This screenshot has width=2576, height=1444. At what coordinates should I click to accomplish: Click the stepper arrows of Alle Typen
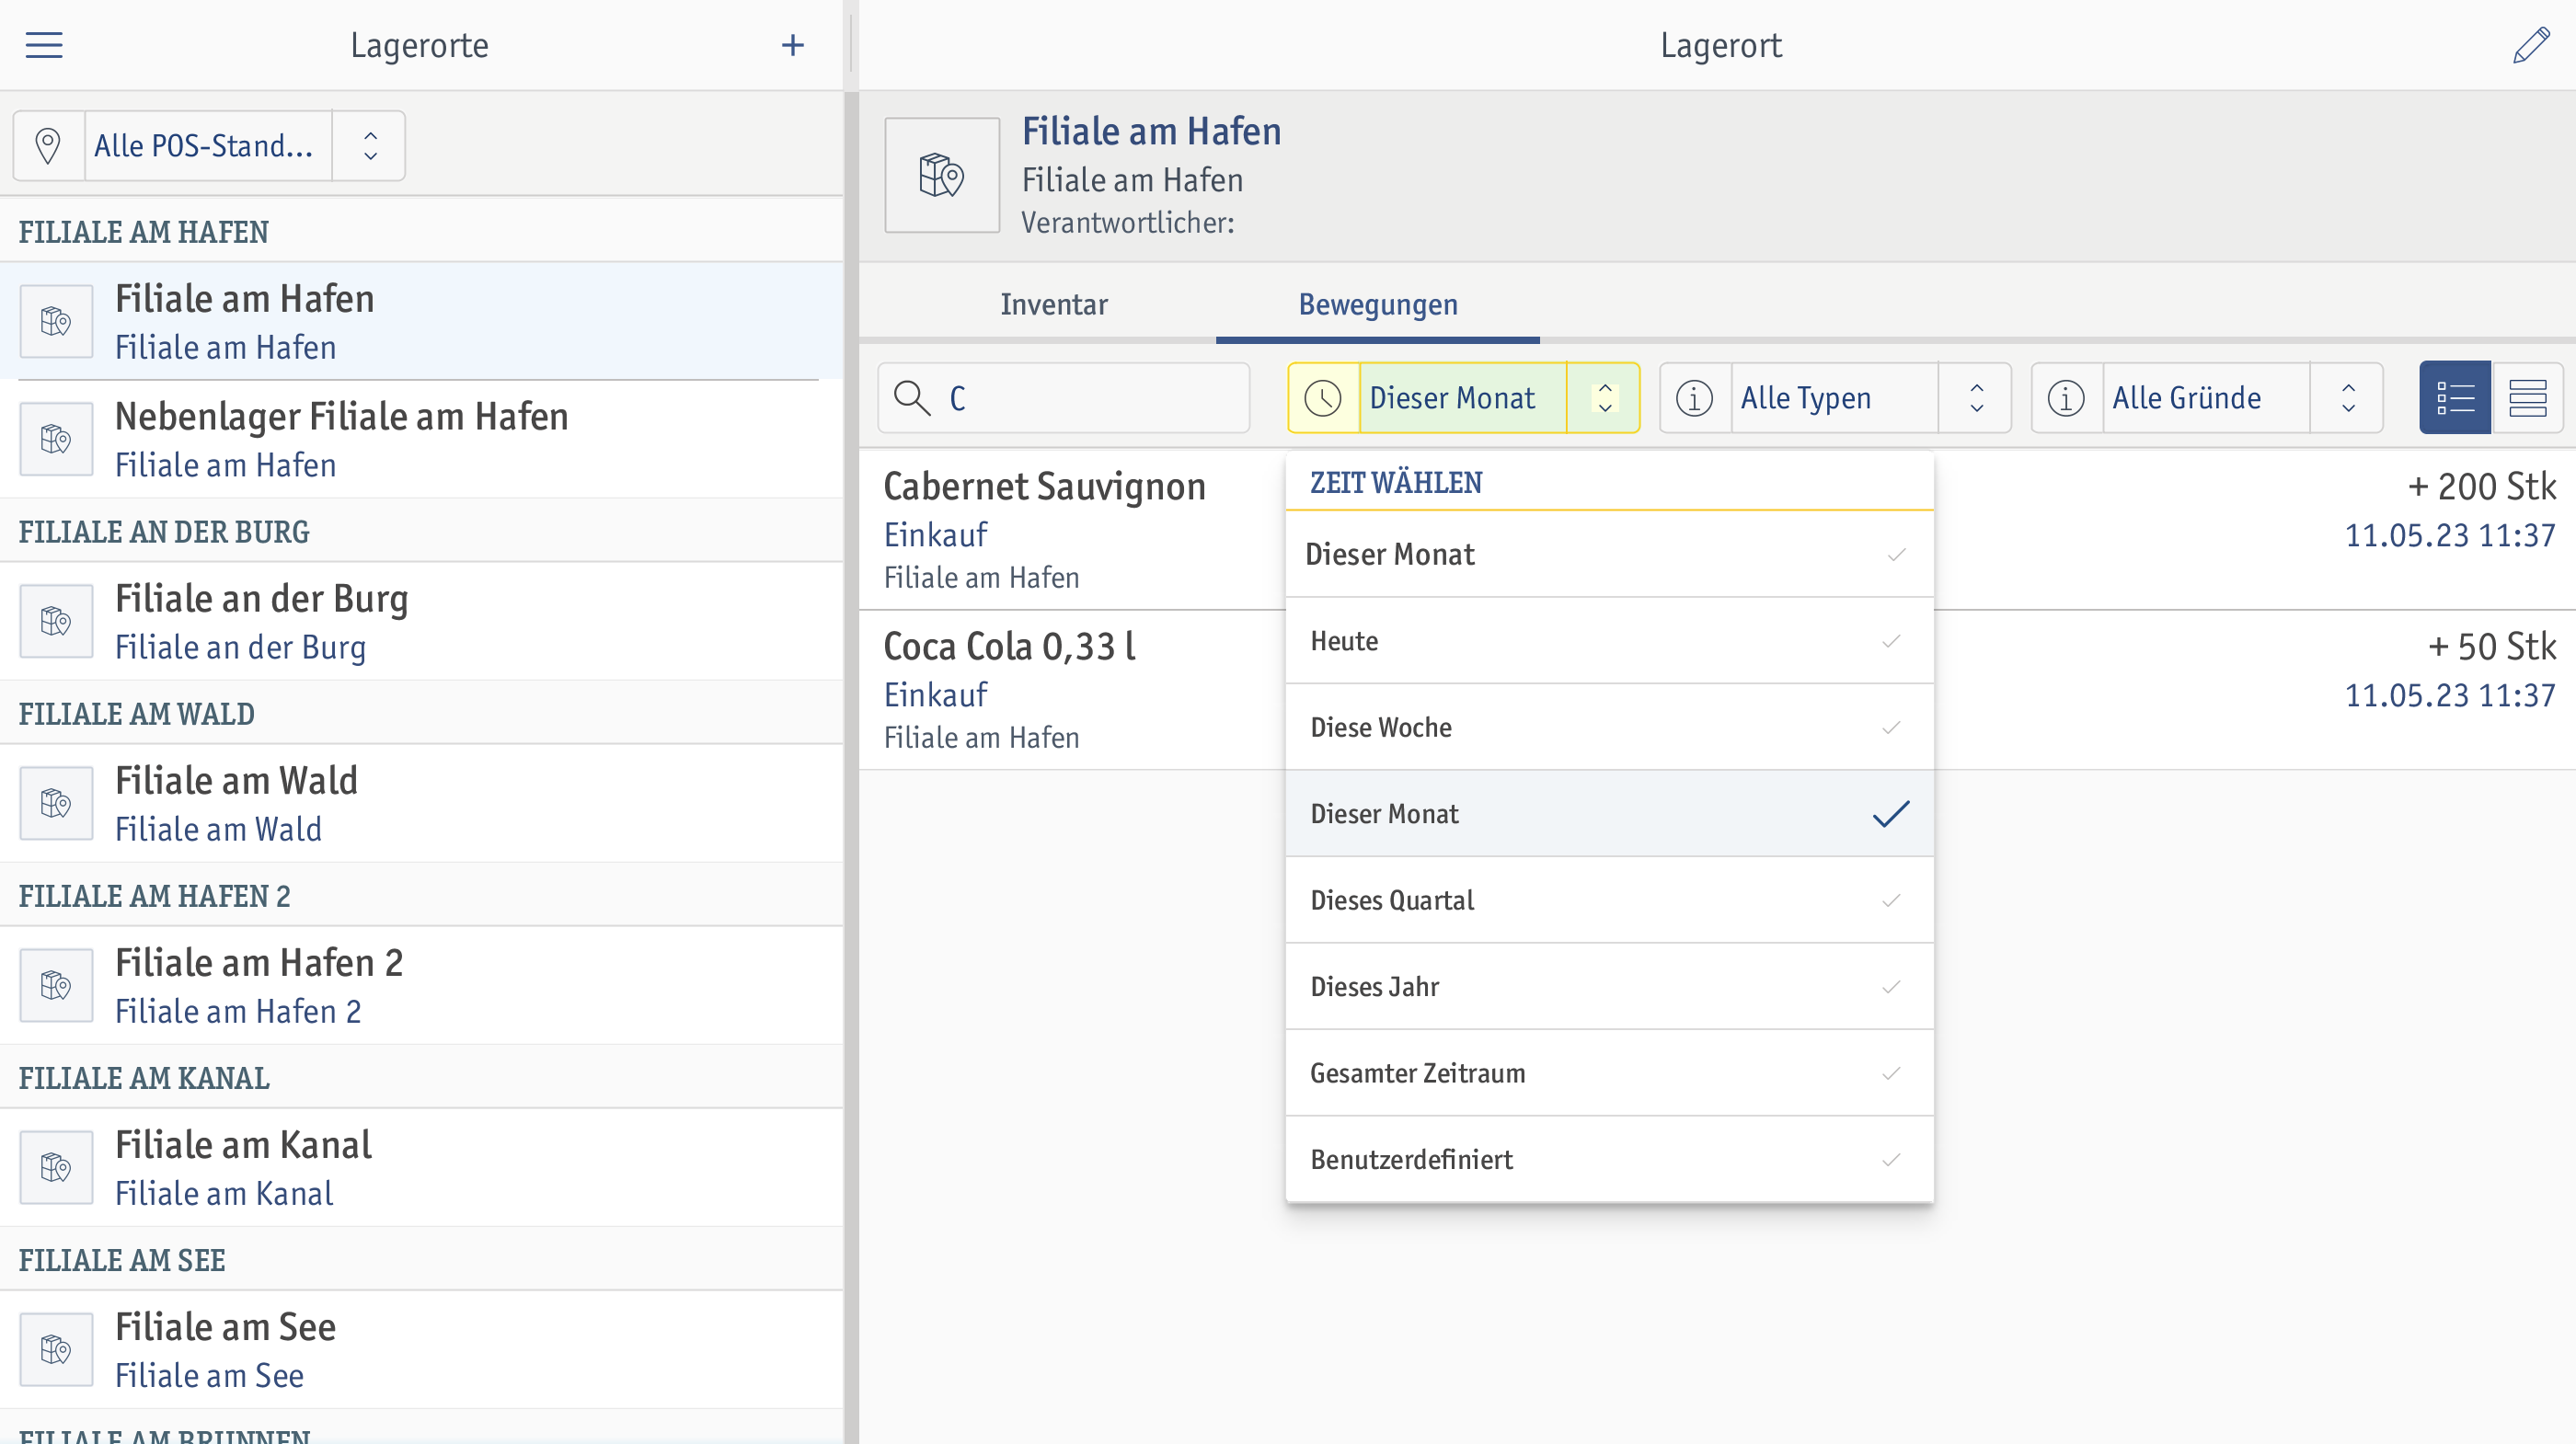point(1976,398)
